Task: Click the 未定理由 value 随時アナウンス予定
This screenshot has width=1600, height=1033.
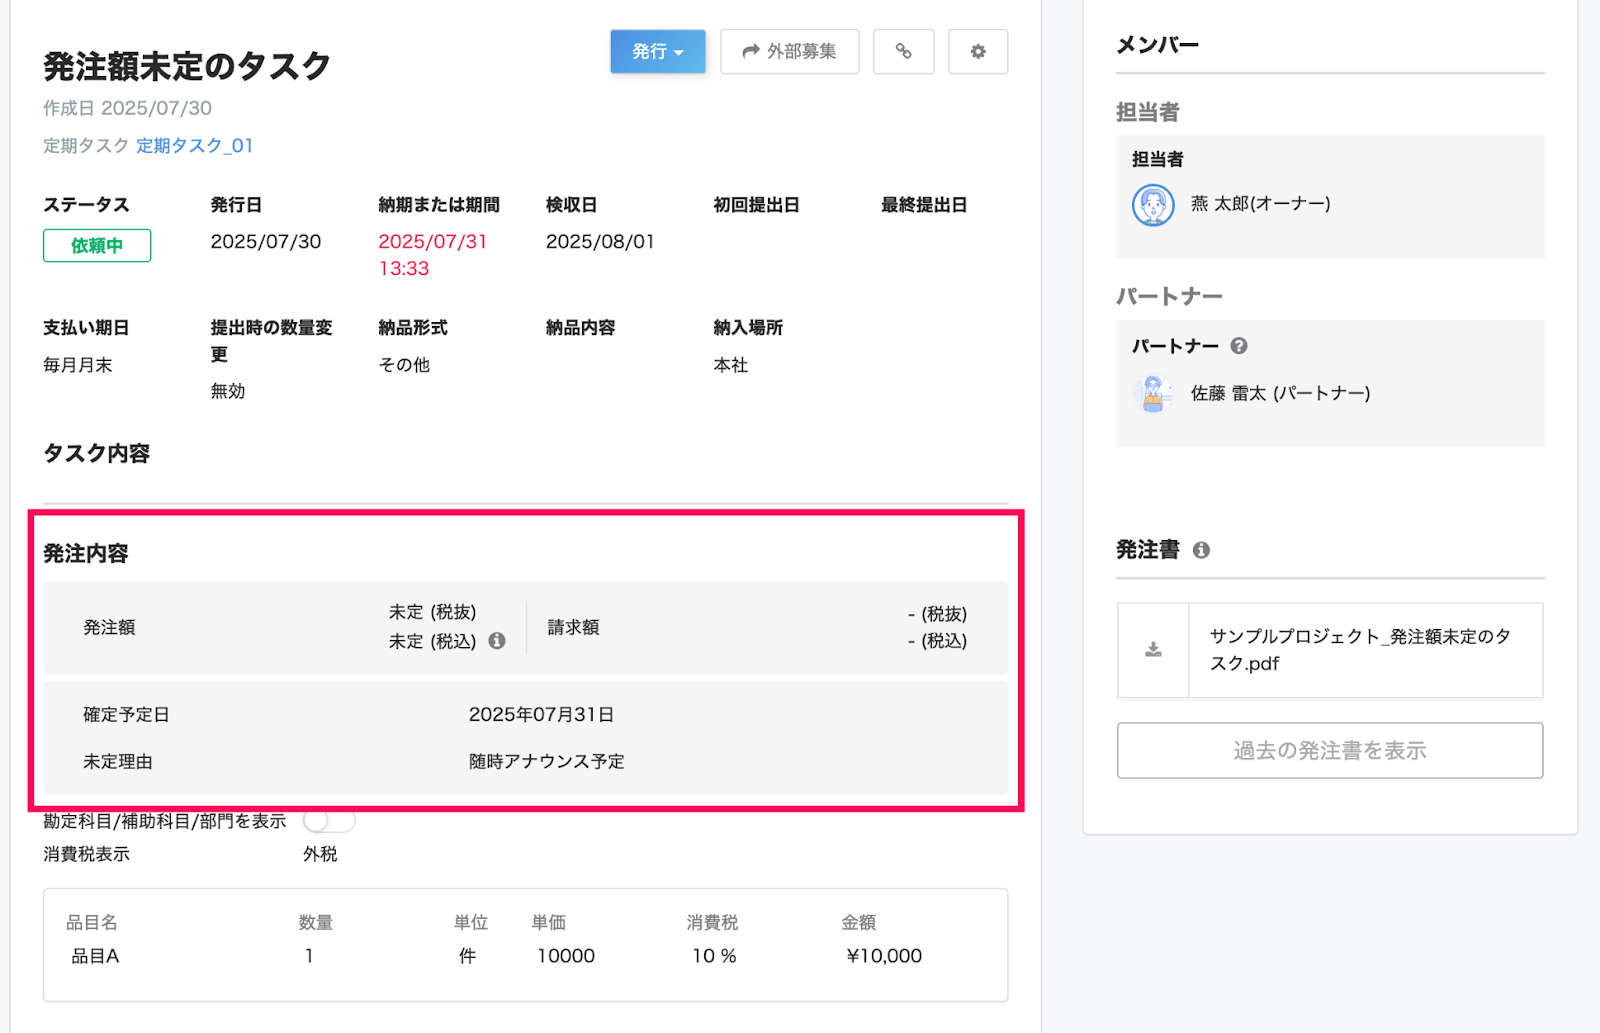Action: pos(546,762)
